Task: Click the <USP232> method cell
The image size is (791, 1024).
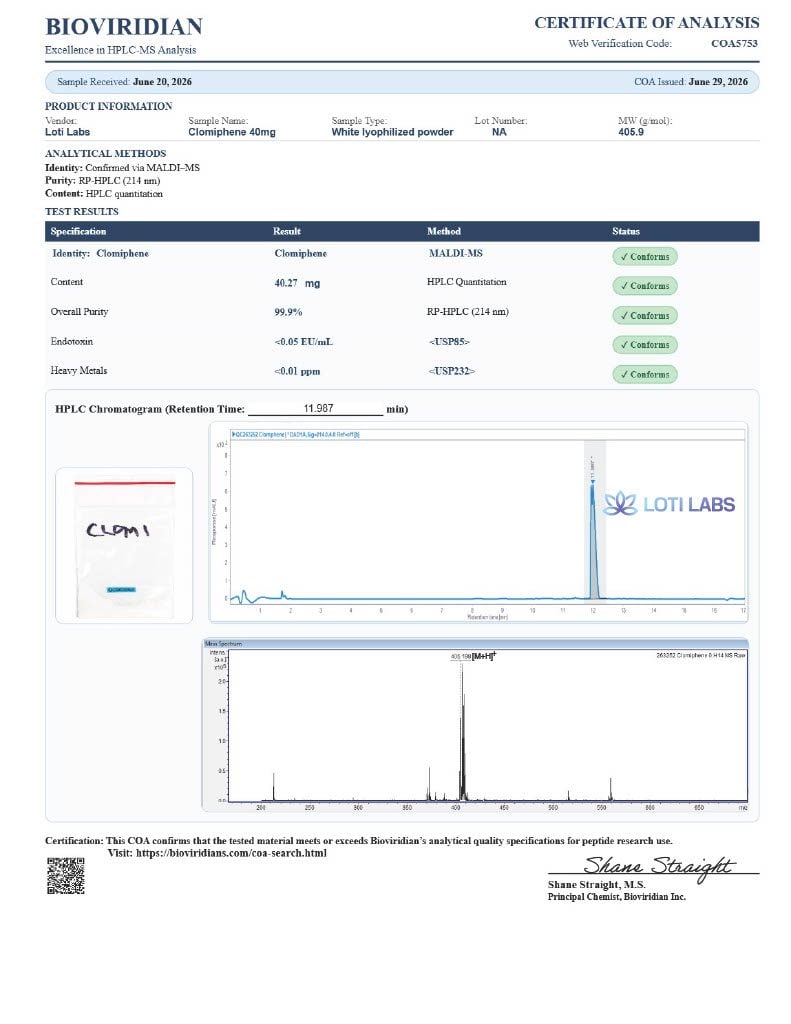Action: [451, 371]
